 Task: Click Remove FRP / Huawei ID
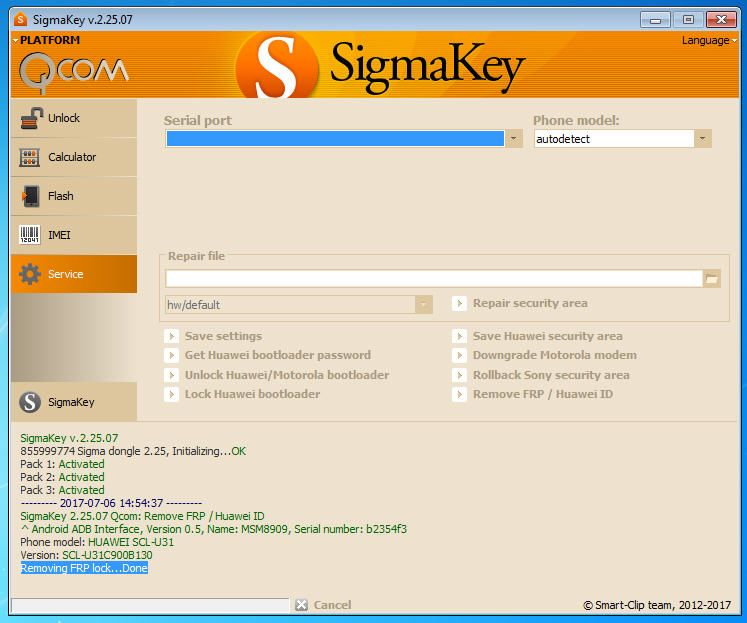click(x=542, y=394)
